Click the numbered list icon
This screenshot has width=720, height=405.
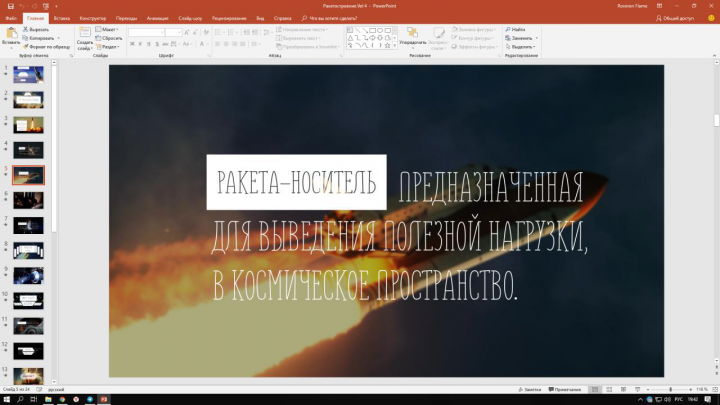point(231,33)
